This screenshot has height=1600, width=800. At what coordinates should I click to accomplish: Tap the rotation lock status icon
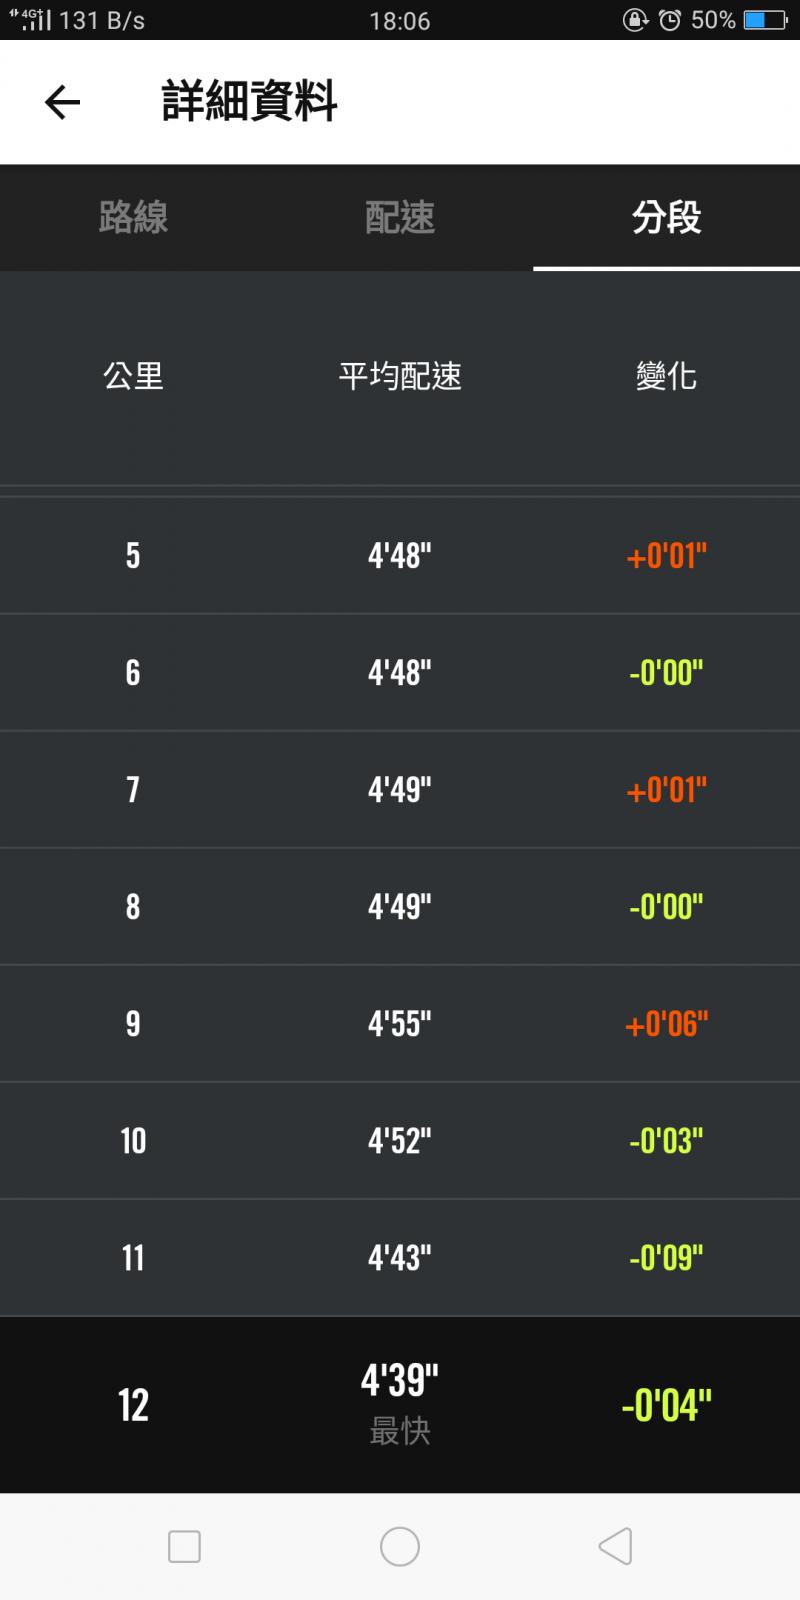635,20
